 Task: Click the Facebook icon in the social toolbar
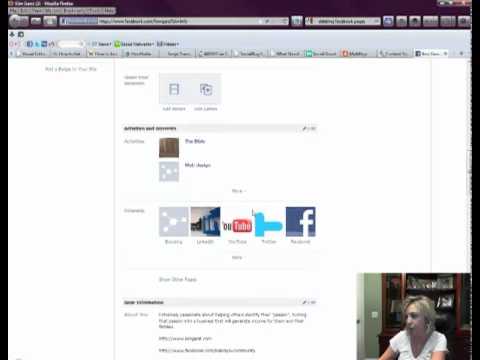[29, 44]
